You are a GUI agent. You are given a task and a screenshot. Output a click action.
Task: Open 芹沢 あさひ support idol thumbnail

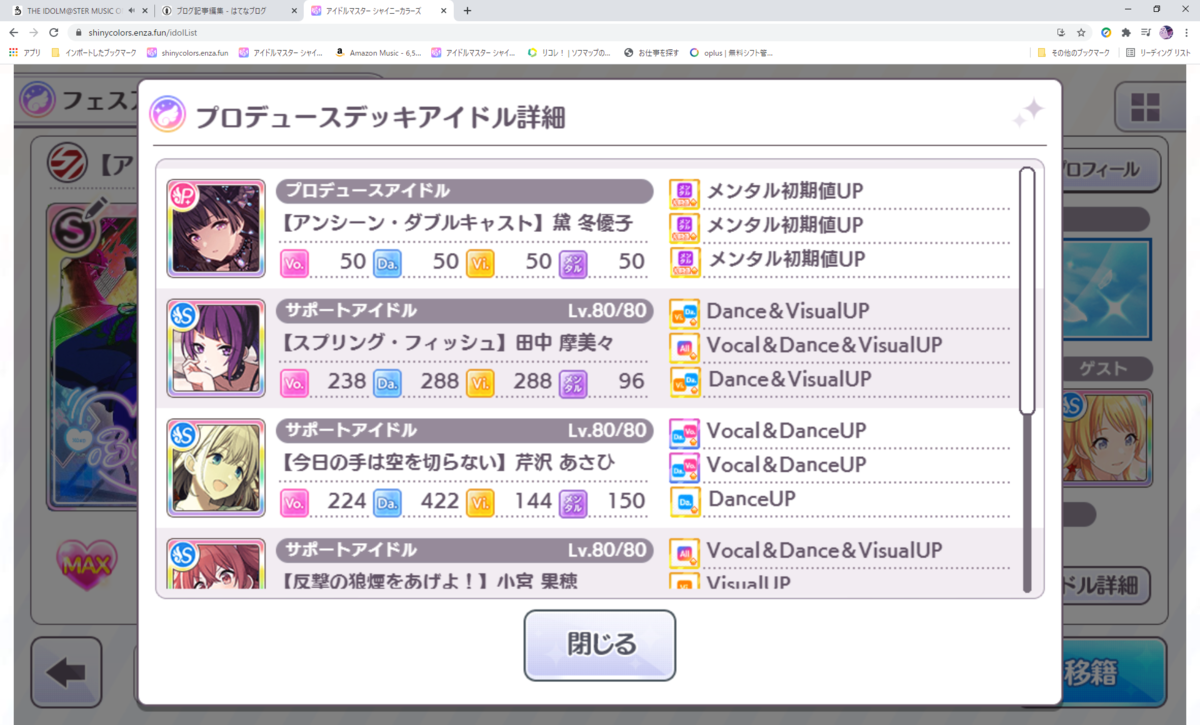(x=216, y=468)
